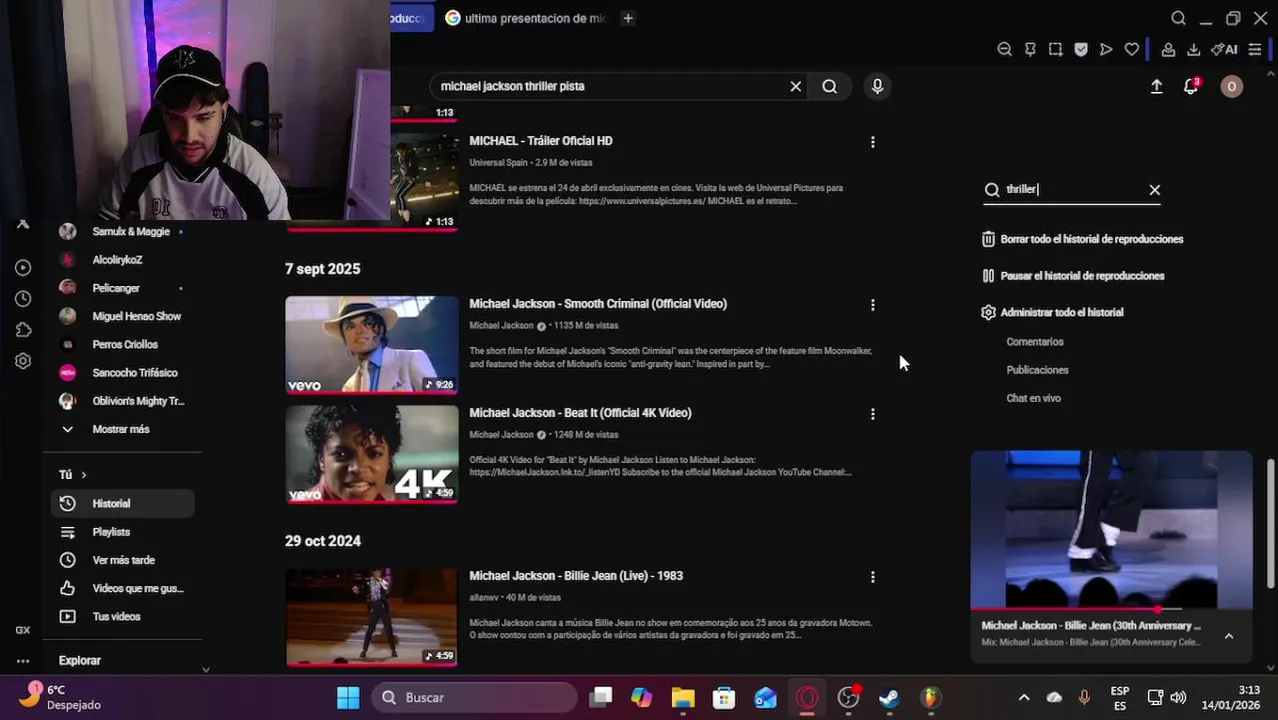Seek on the miniplayer red progress bar
The width and height of the screenshot is (1278, 720).
coord(1111,609)
